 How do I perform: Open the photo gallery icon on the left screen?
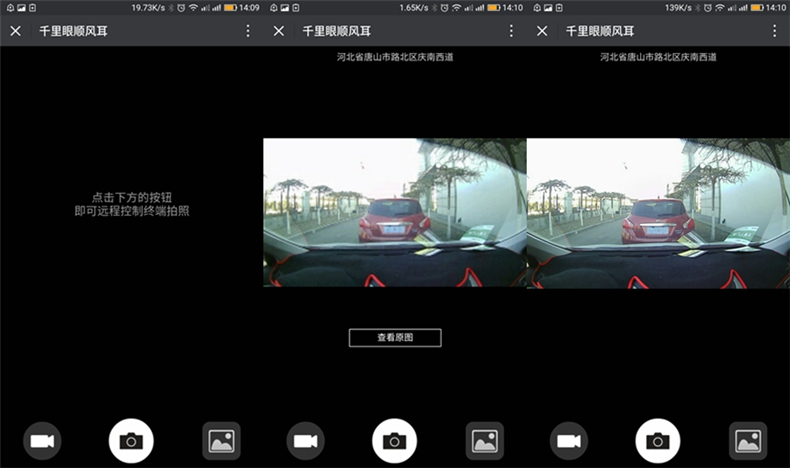point(221,441)
